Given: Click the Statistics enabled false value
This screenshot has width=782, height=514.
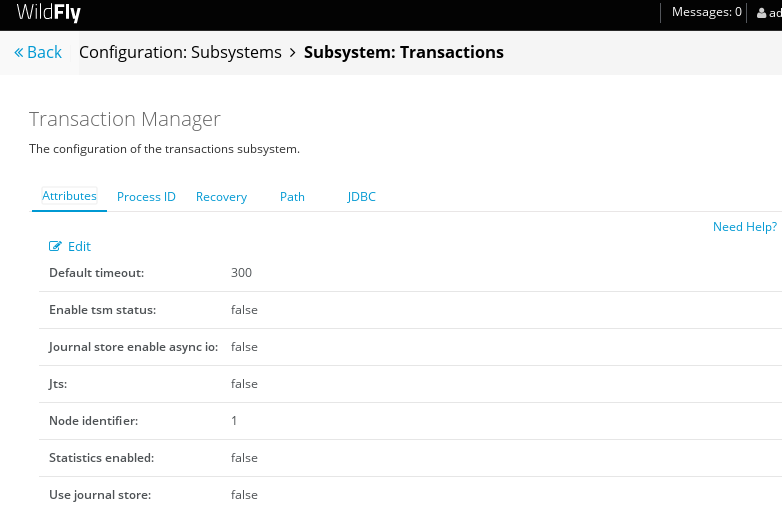Looking at the screenshot, I should point(244,458).
